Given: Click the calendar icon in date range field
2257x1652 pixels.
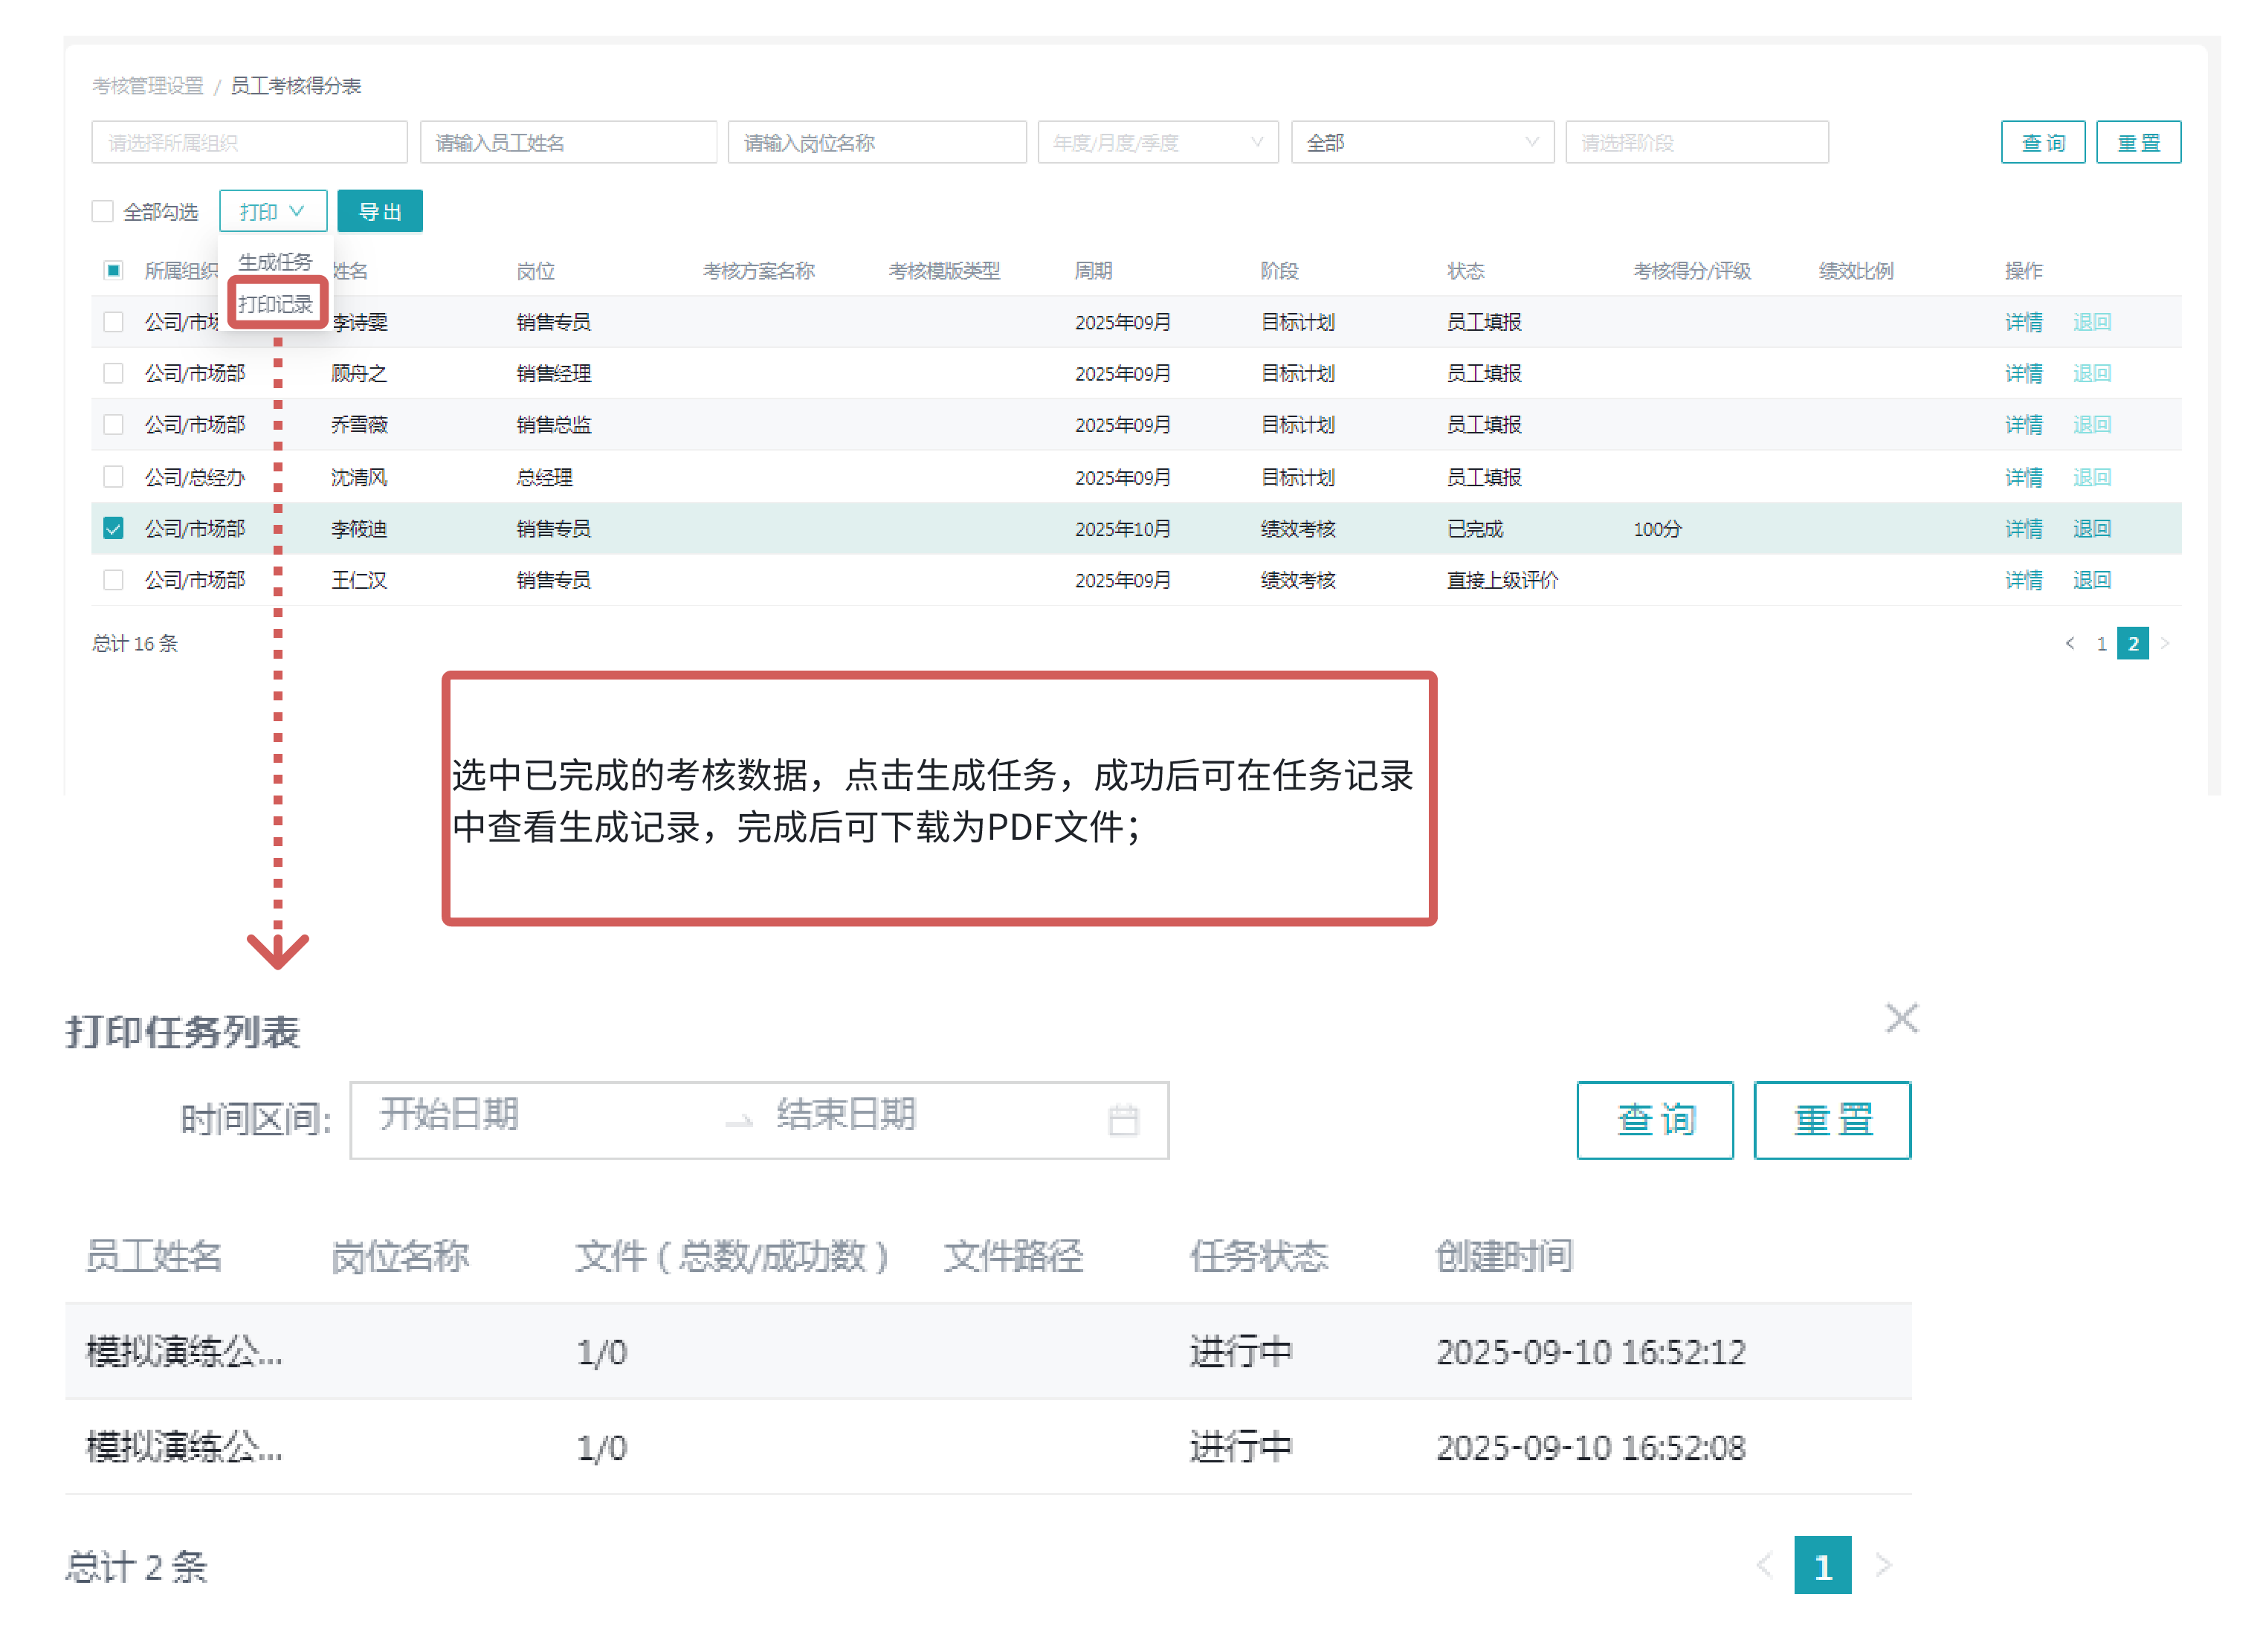Looking at the screenshot, I should 1123,1120.
